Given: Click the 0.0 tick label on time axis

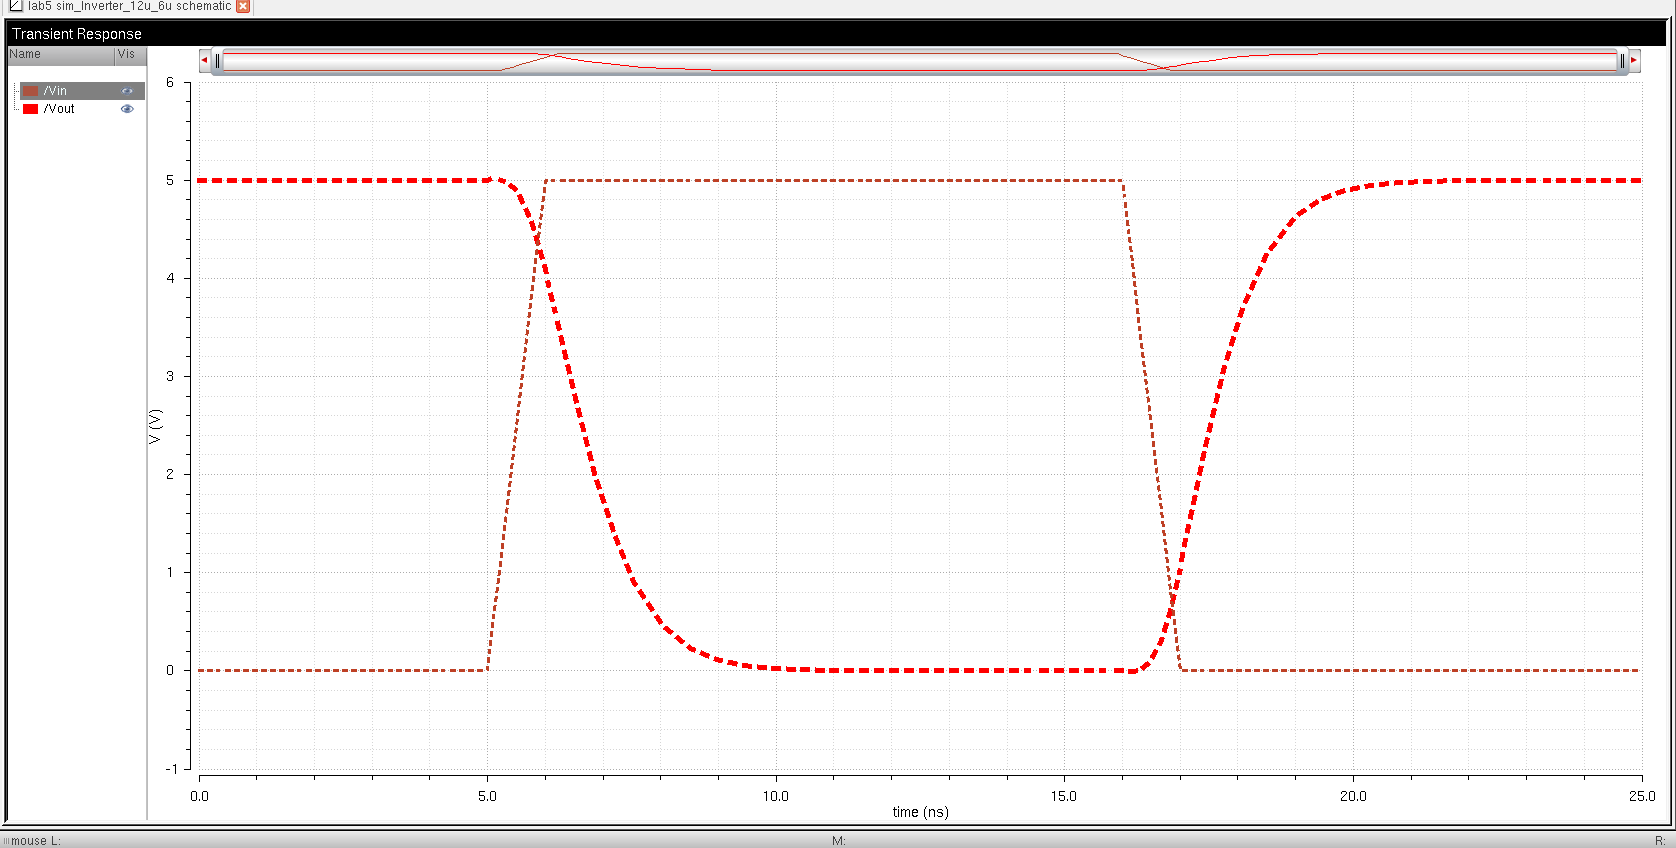Looking at the screenshot, I should tap(199, 796).
